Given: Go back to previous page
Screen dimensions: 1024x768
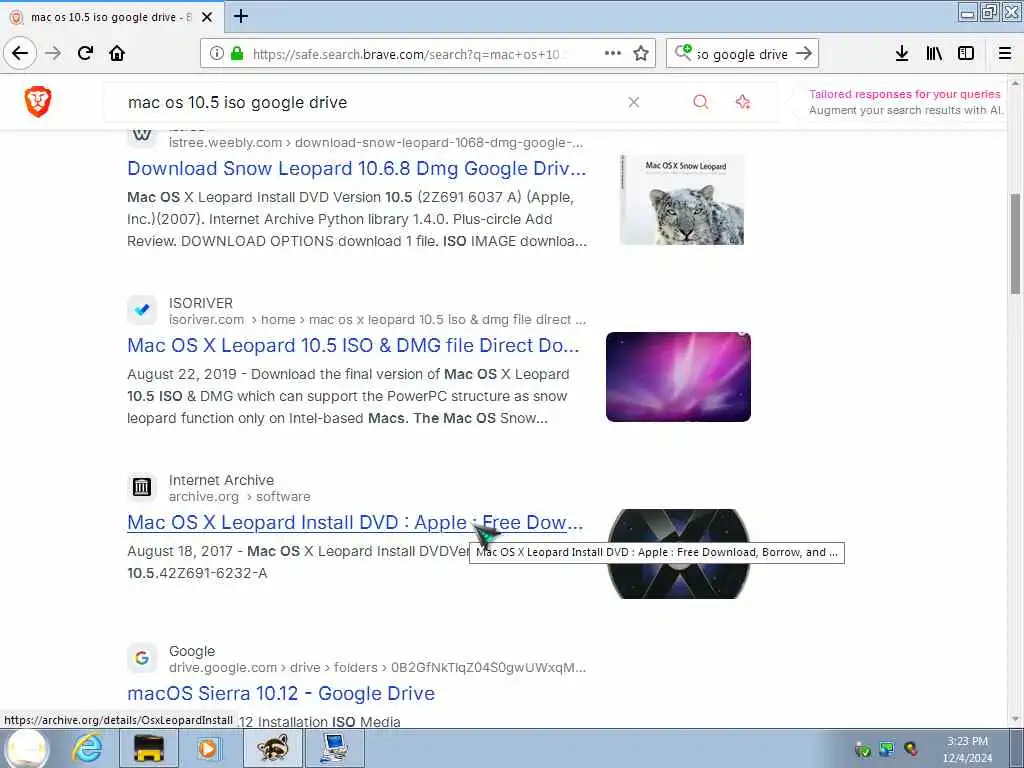Looking at the screenshot, I should 20,53.
